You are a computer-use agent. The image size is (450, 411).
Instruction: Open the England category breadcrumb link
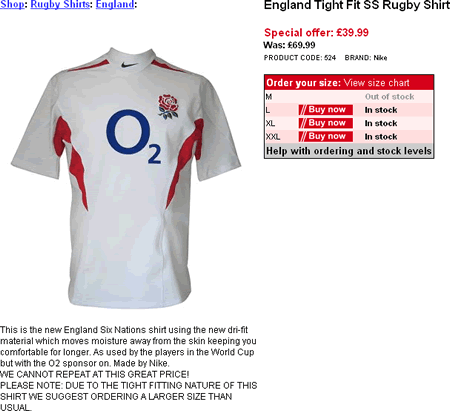click(x=115, y=4)
